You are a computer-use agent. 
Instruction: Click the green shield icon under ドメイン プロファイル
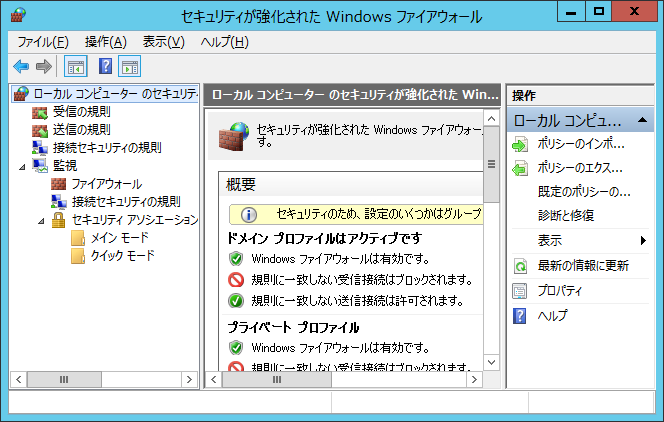[236, 259]
